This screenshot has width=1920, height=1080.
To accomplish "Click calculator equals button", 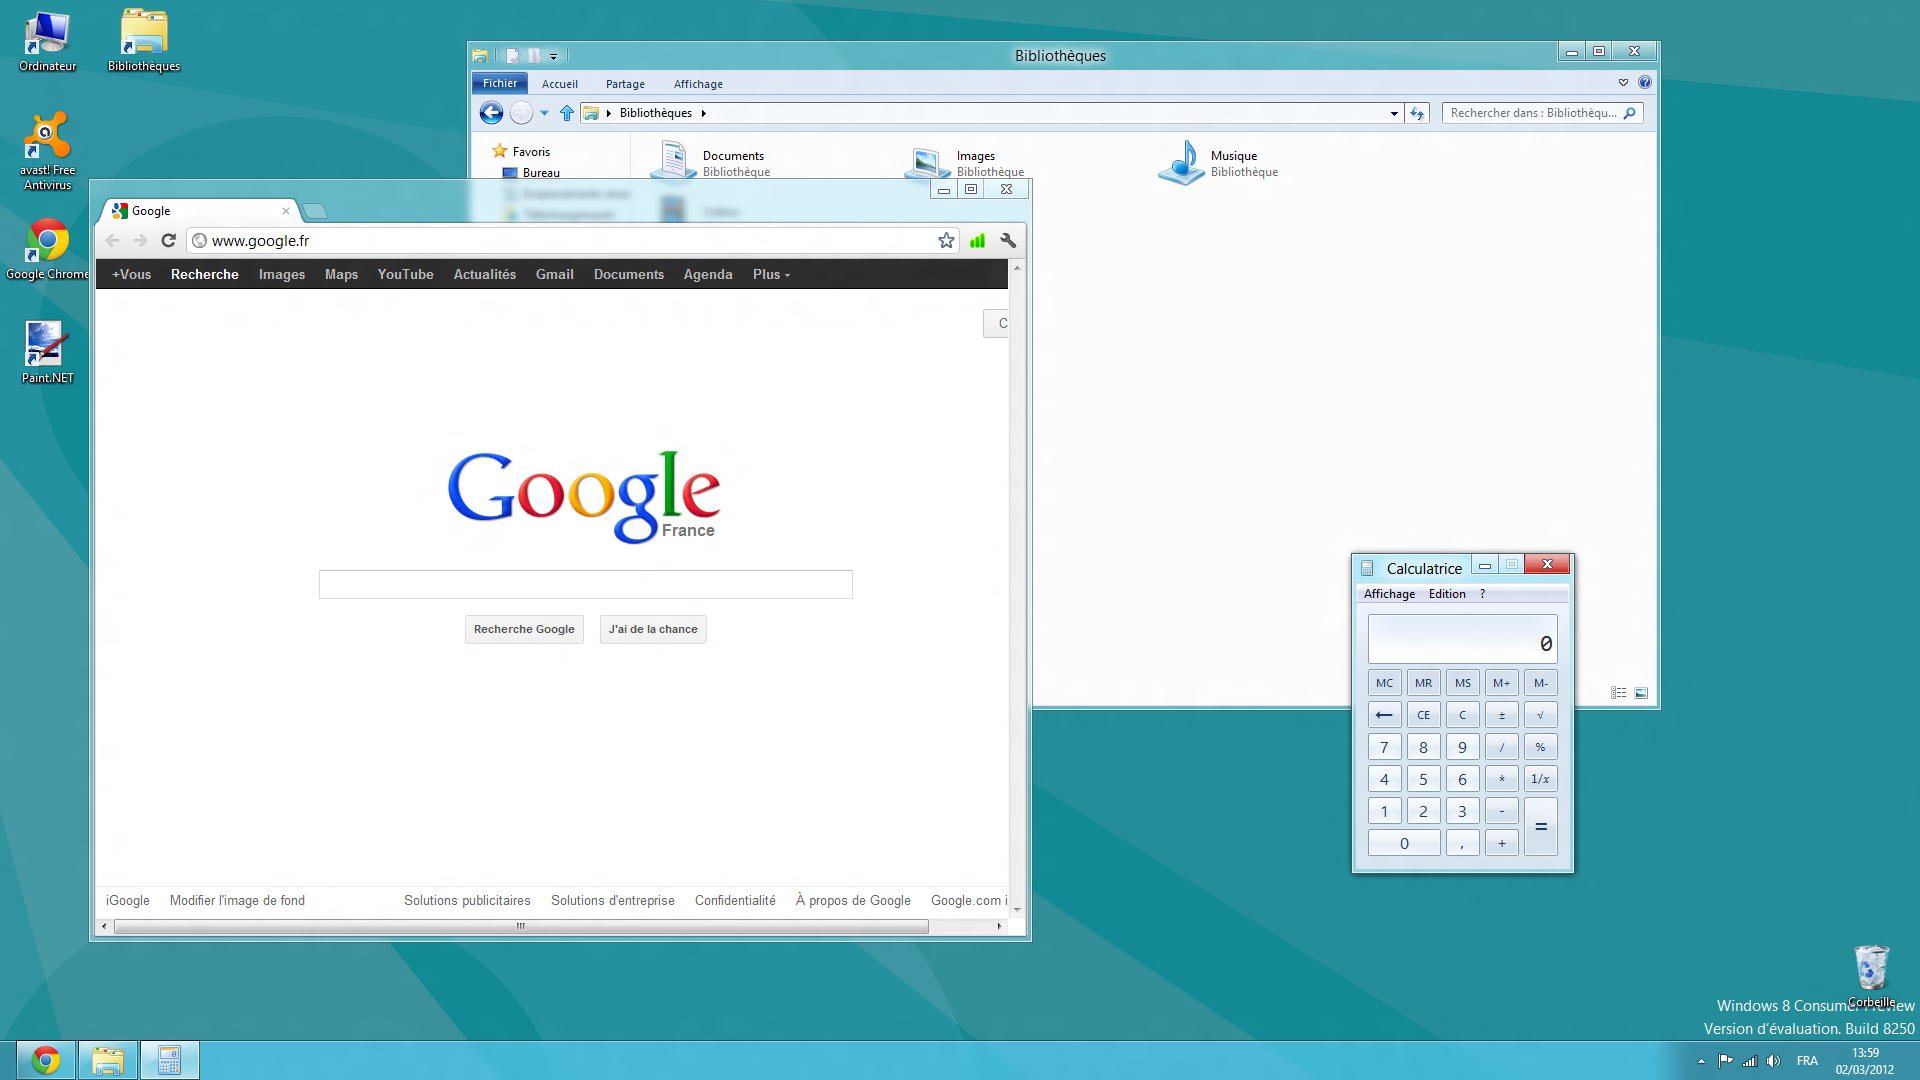I will [x=1540, y=827].
